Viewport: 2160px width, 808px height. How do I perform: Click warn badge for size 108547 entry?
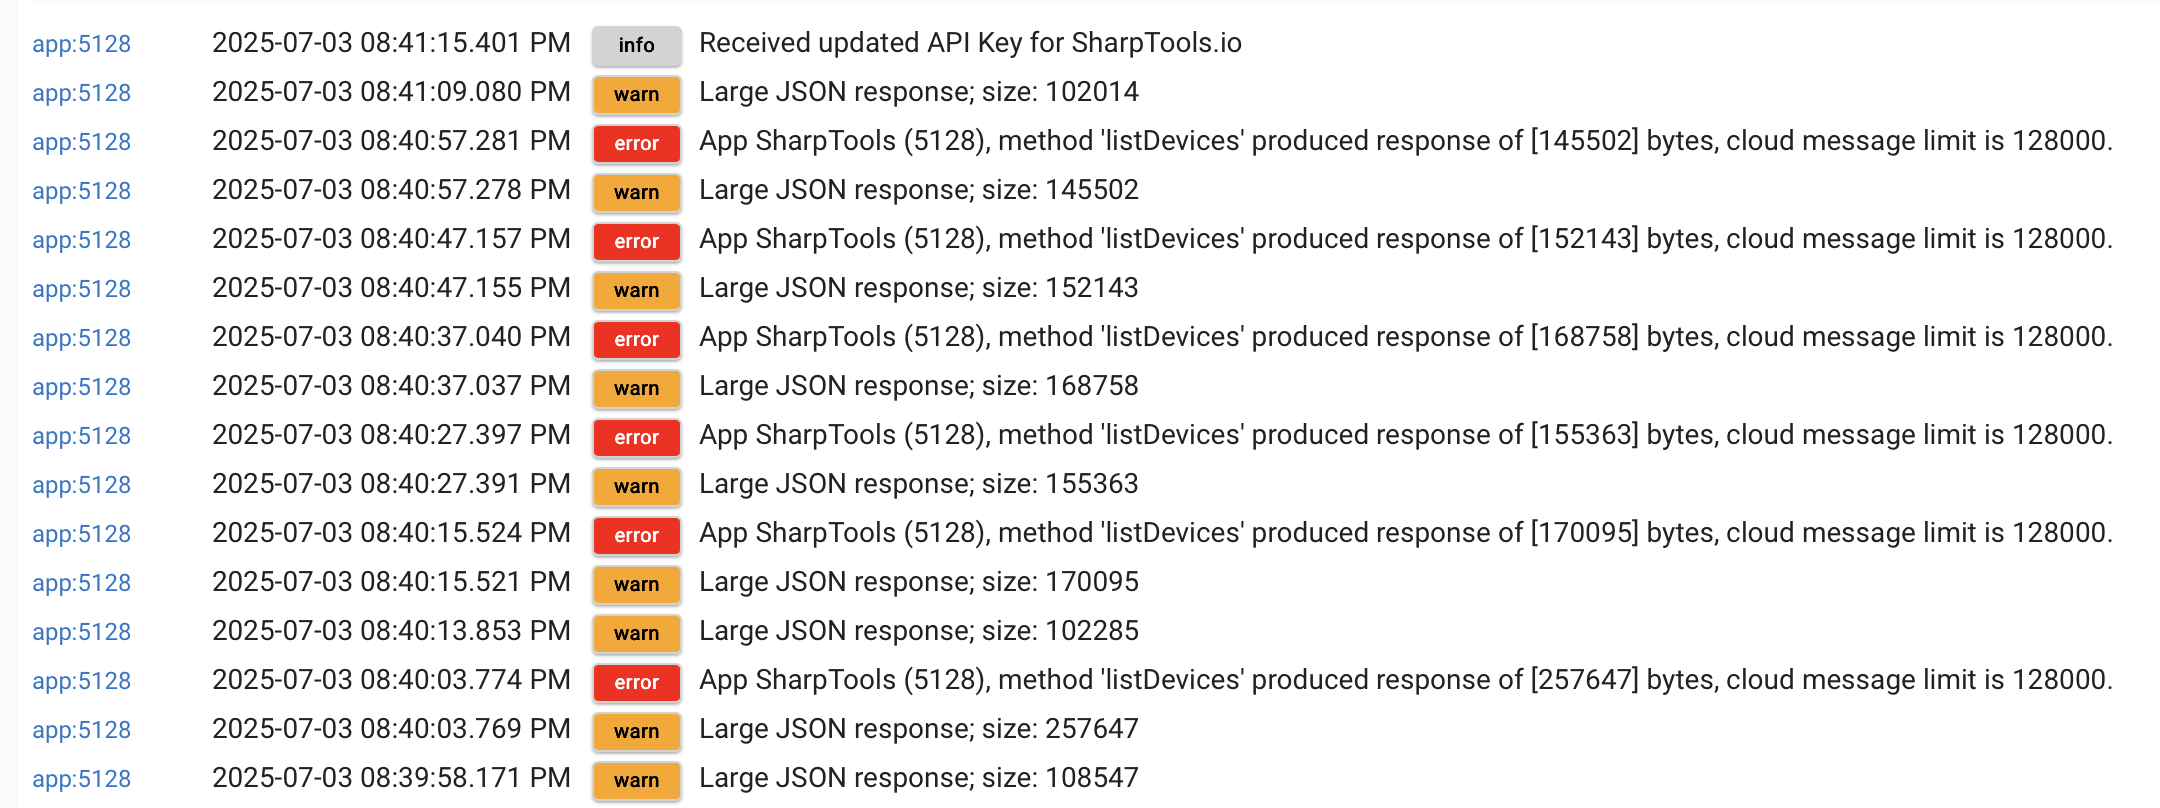pyautogui.click(x=636, y=780)
